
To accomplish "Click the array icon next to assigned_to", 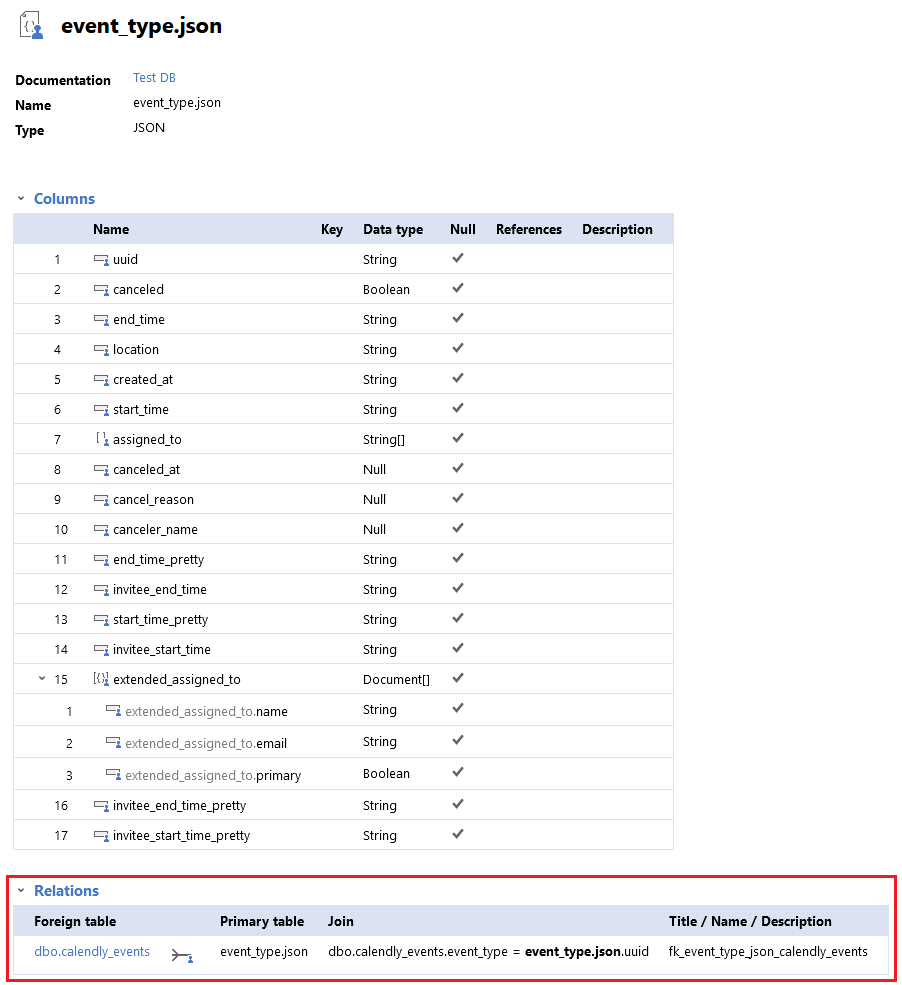I will (101, 439).
